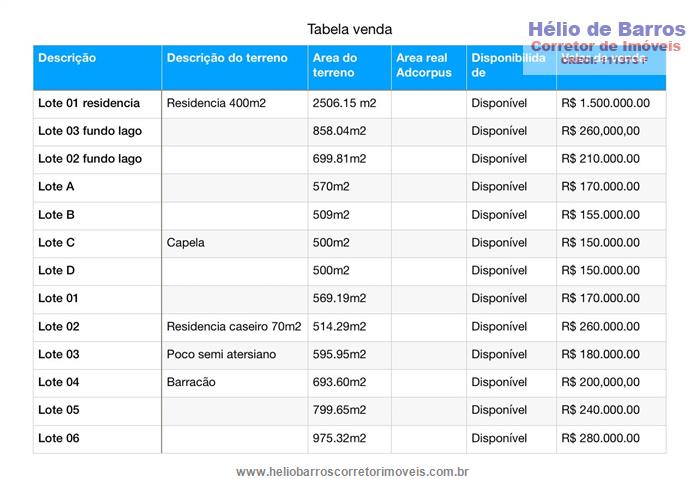Open the heliobarroscorretorimoveis.com.br website link
Viewport: 700px width, 479px height.
[352, 471]
